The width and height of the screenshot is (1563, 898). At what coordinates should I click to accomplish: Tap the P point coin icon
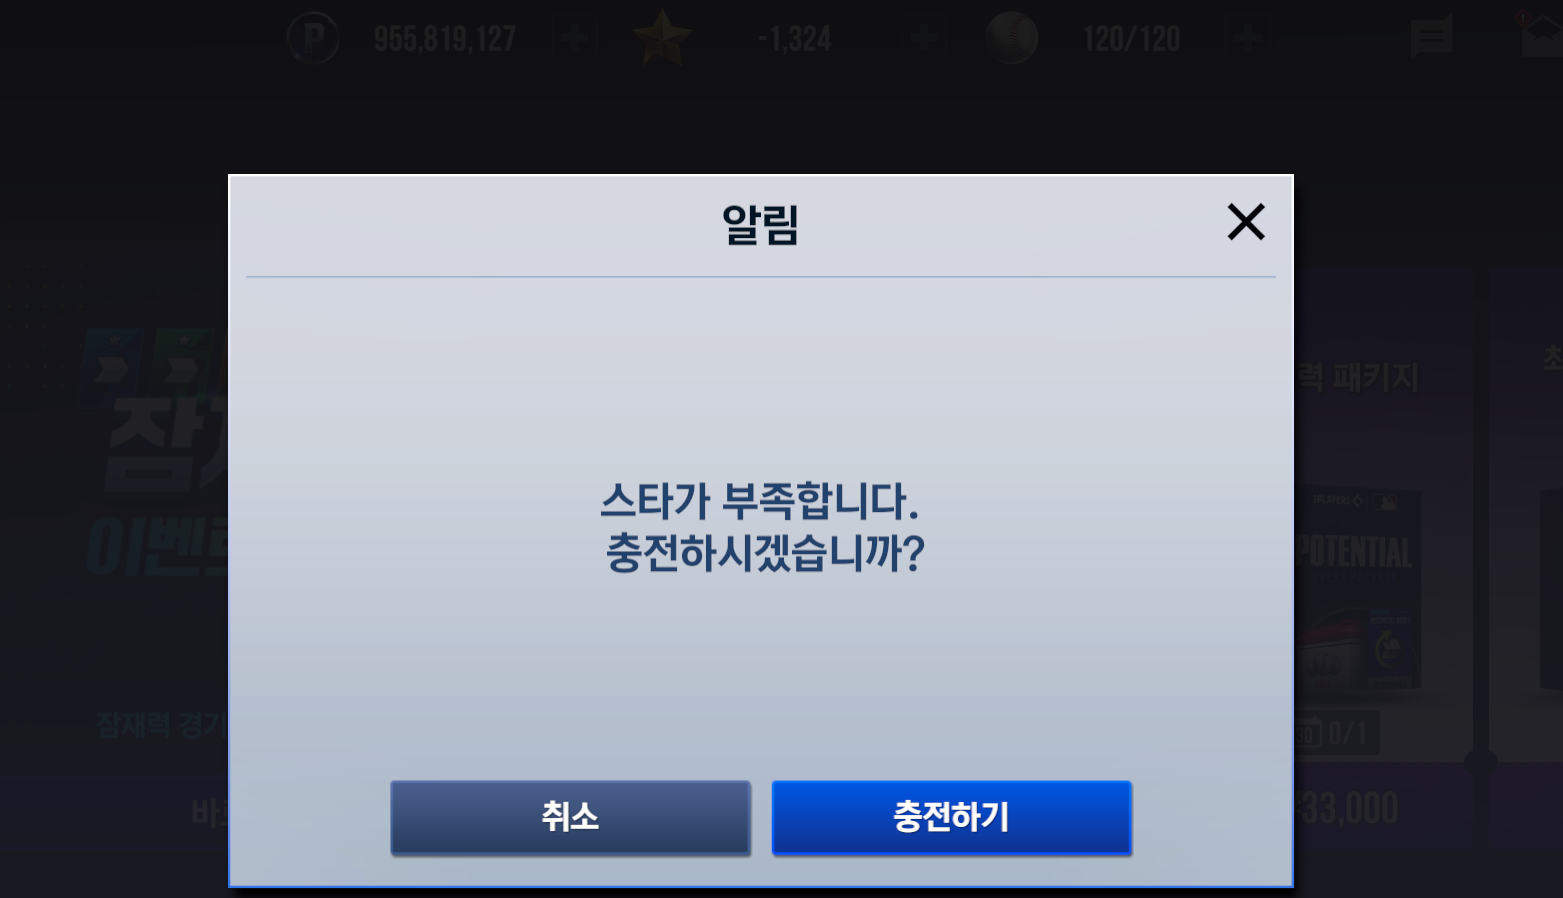pos(313,39)
